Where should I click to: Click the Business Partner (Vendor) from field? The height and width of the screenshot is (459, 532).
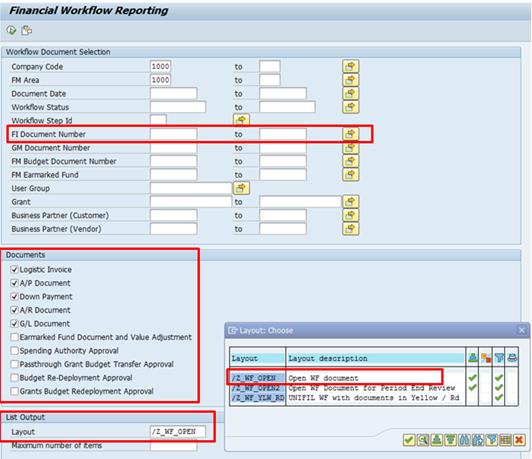174,229
